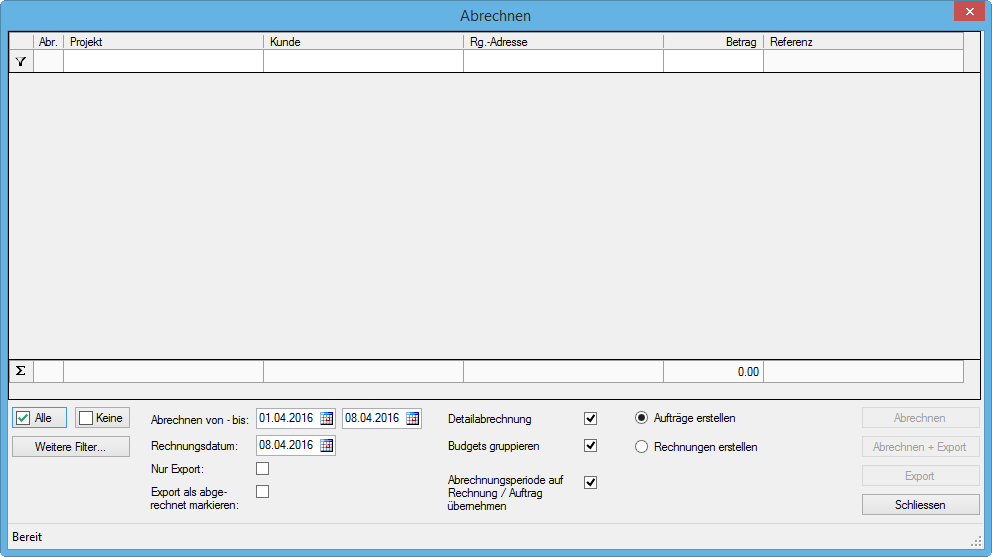Viewport: 992px width, 557px height.
Task: Open Weitere Filter dialog
Action: (70, 446)
